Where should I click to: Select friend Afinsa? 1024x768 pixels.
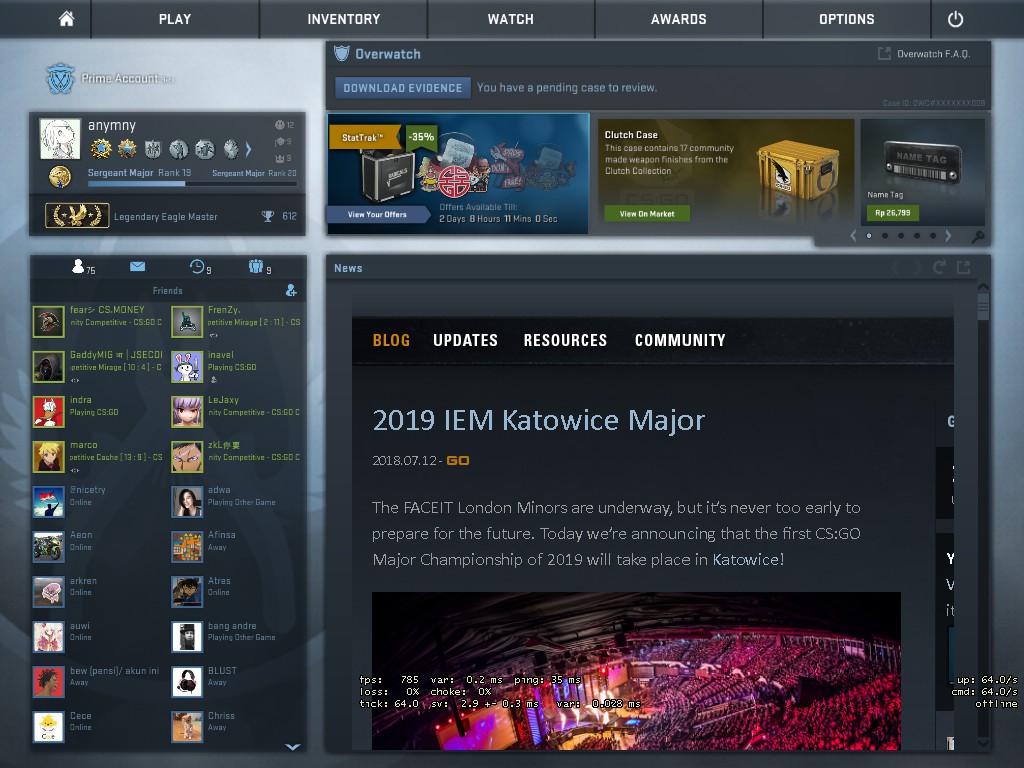(x=236, y=547)
